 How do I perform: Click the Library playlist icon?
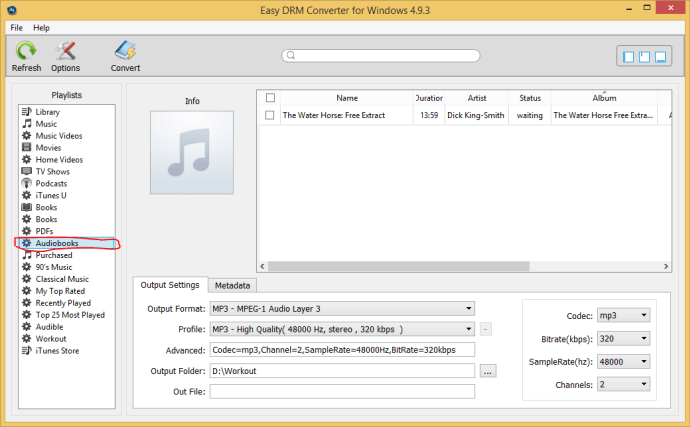coord(27,112)
